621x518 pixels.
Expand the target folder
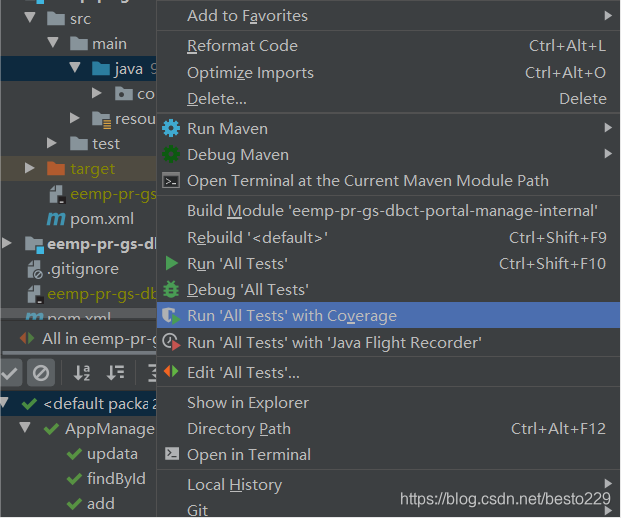click(x=29, y=168)
